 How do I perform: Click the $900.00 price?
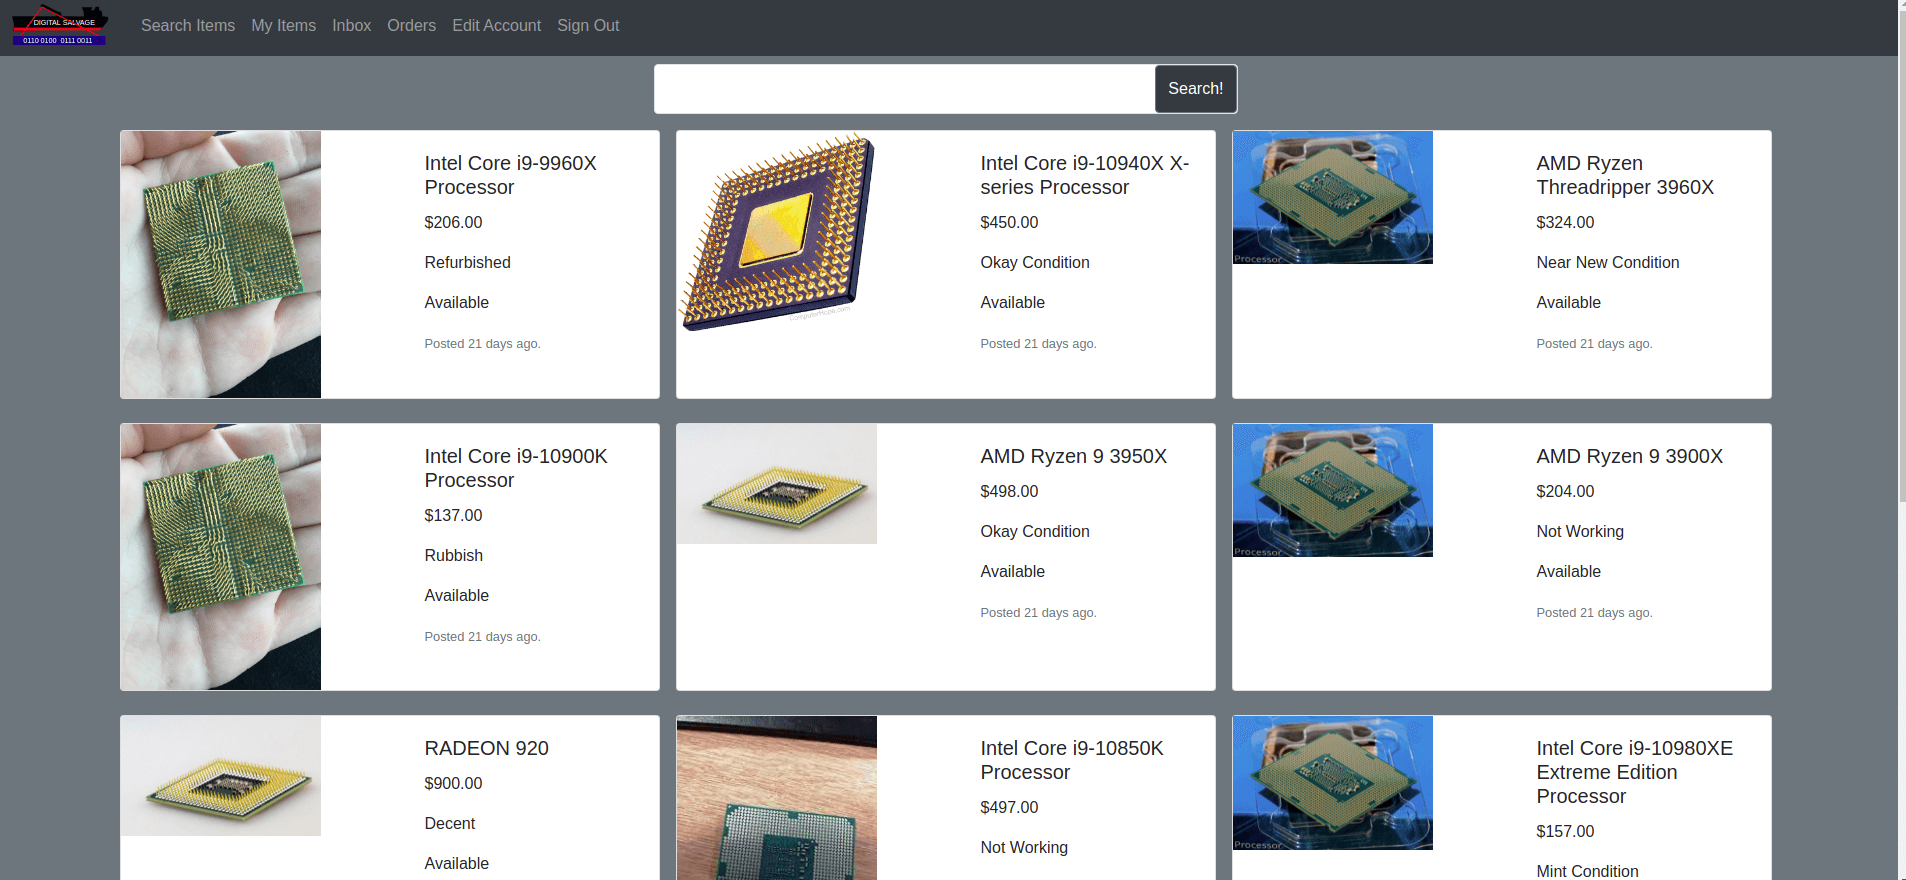453,783
